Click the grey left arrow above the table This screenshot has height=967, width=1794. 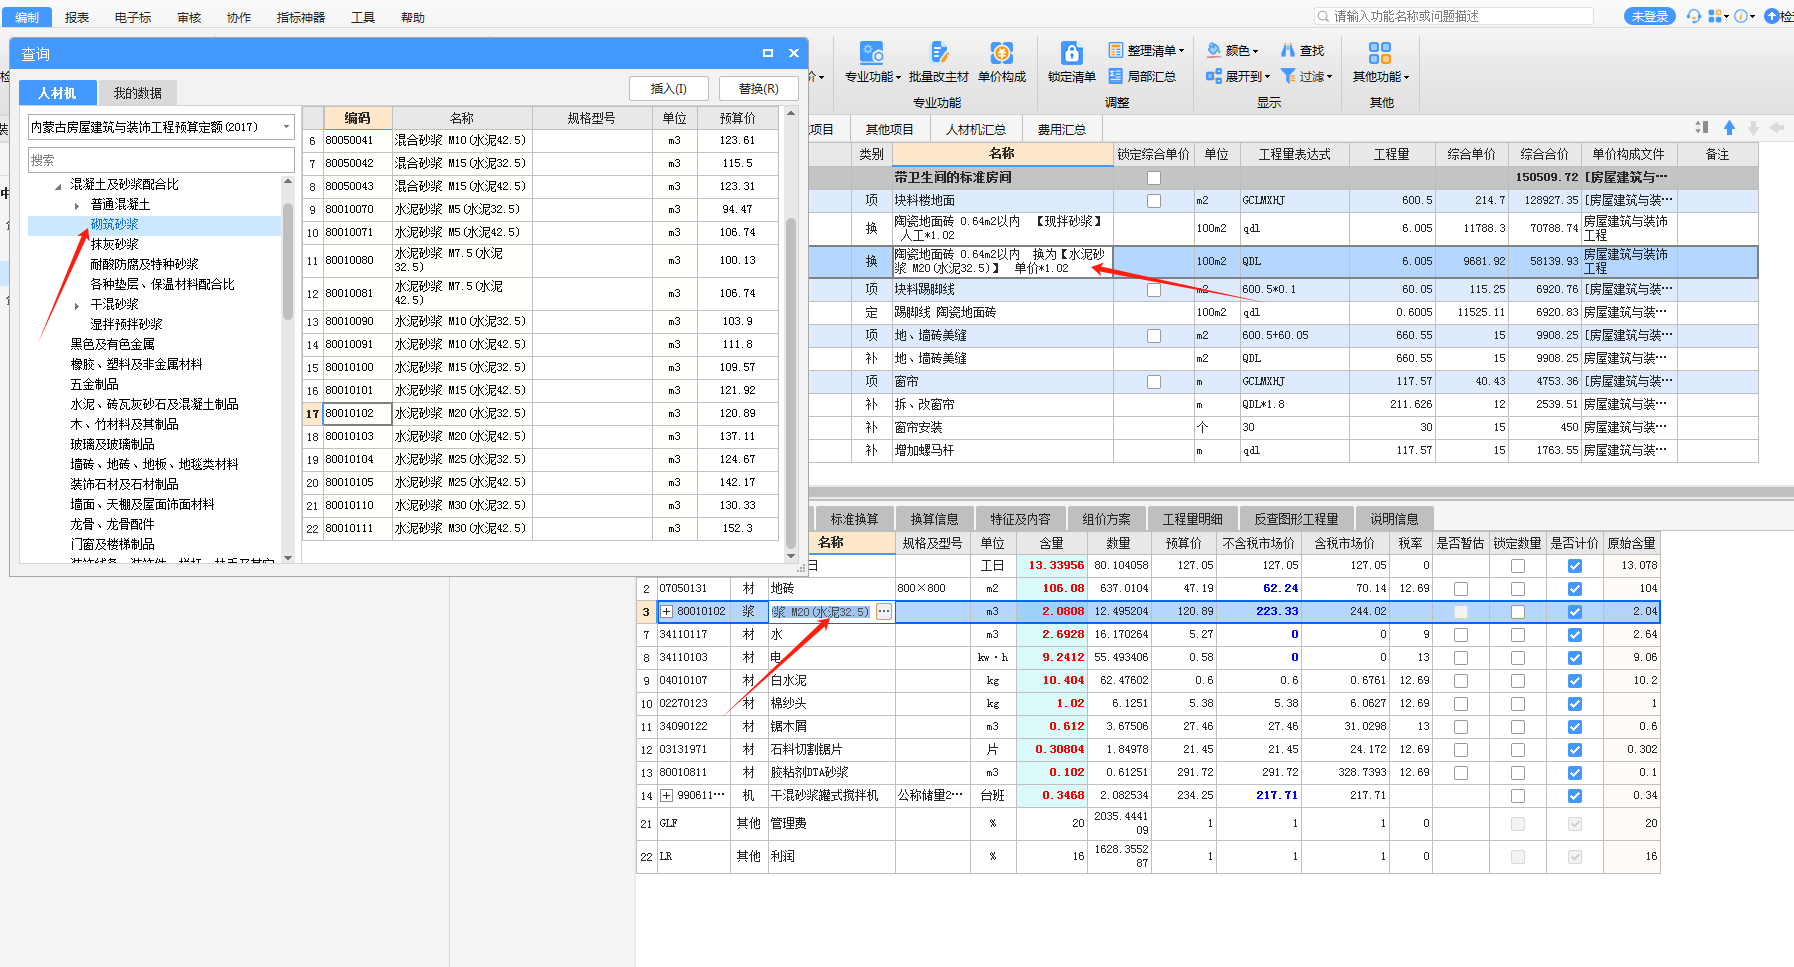pyautogui.click(x=1777, y=127)
